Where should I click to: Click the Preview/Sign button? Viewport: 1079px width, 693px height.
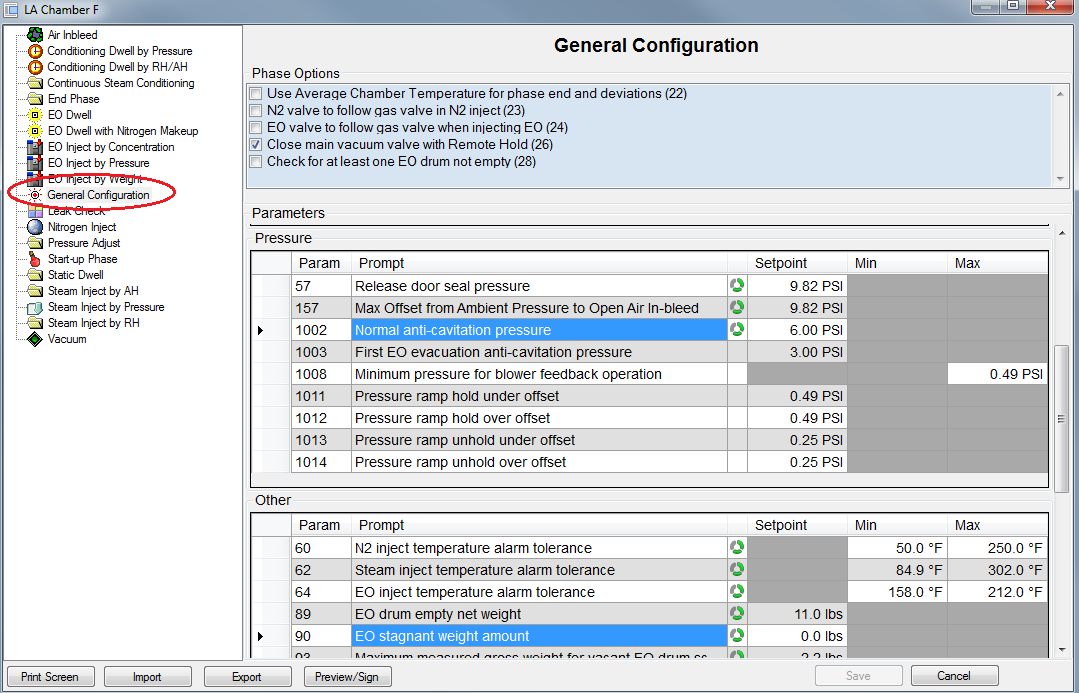coord(347,677)
